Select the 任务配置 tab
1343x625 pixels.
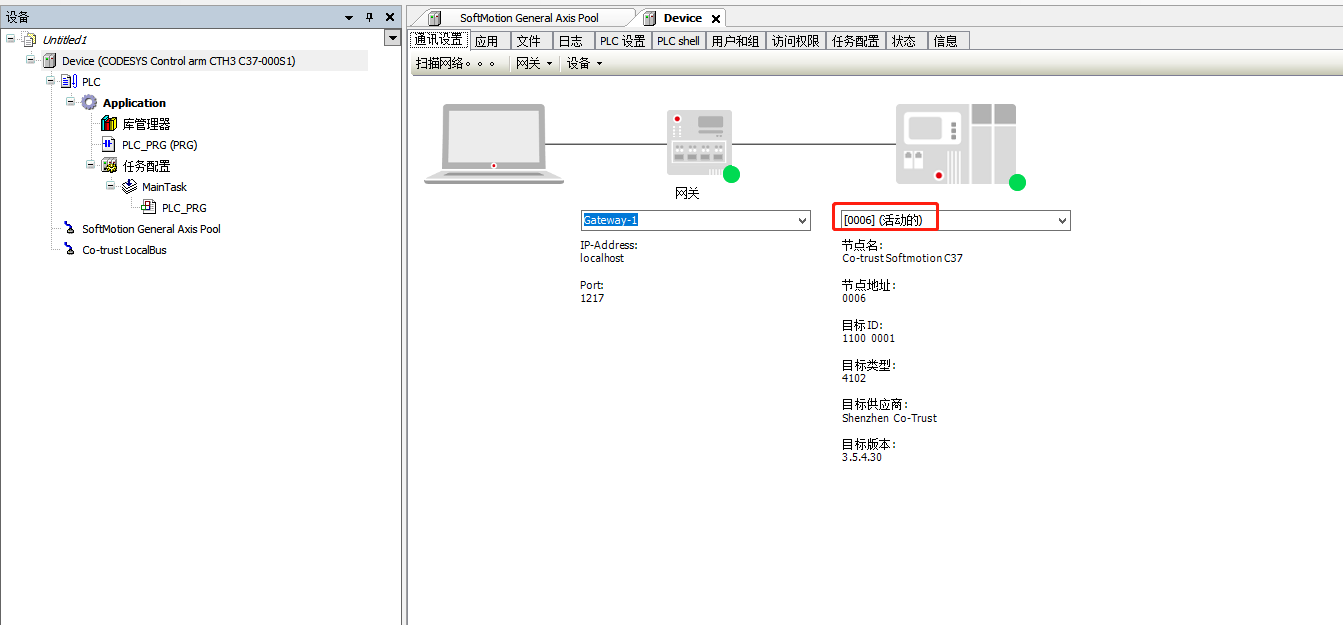(x=856, y=41)
